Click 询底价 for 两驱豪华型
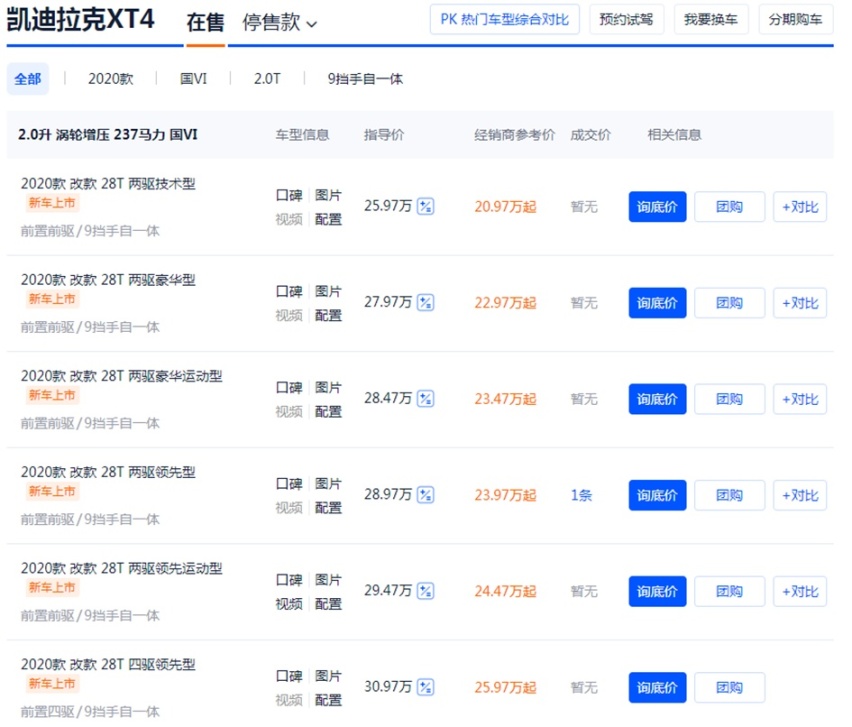This screenshot has width=852, height=727. 657,303
